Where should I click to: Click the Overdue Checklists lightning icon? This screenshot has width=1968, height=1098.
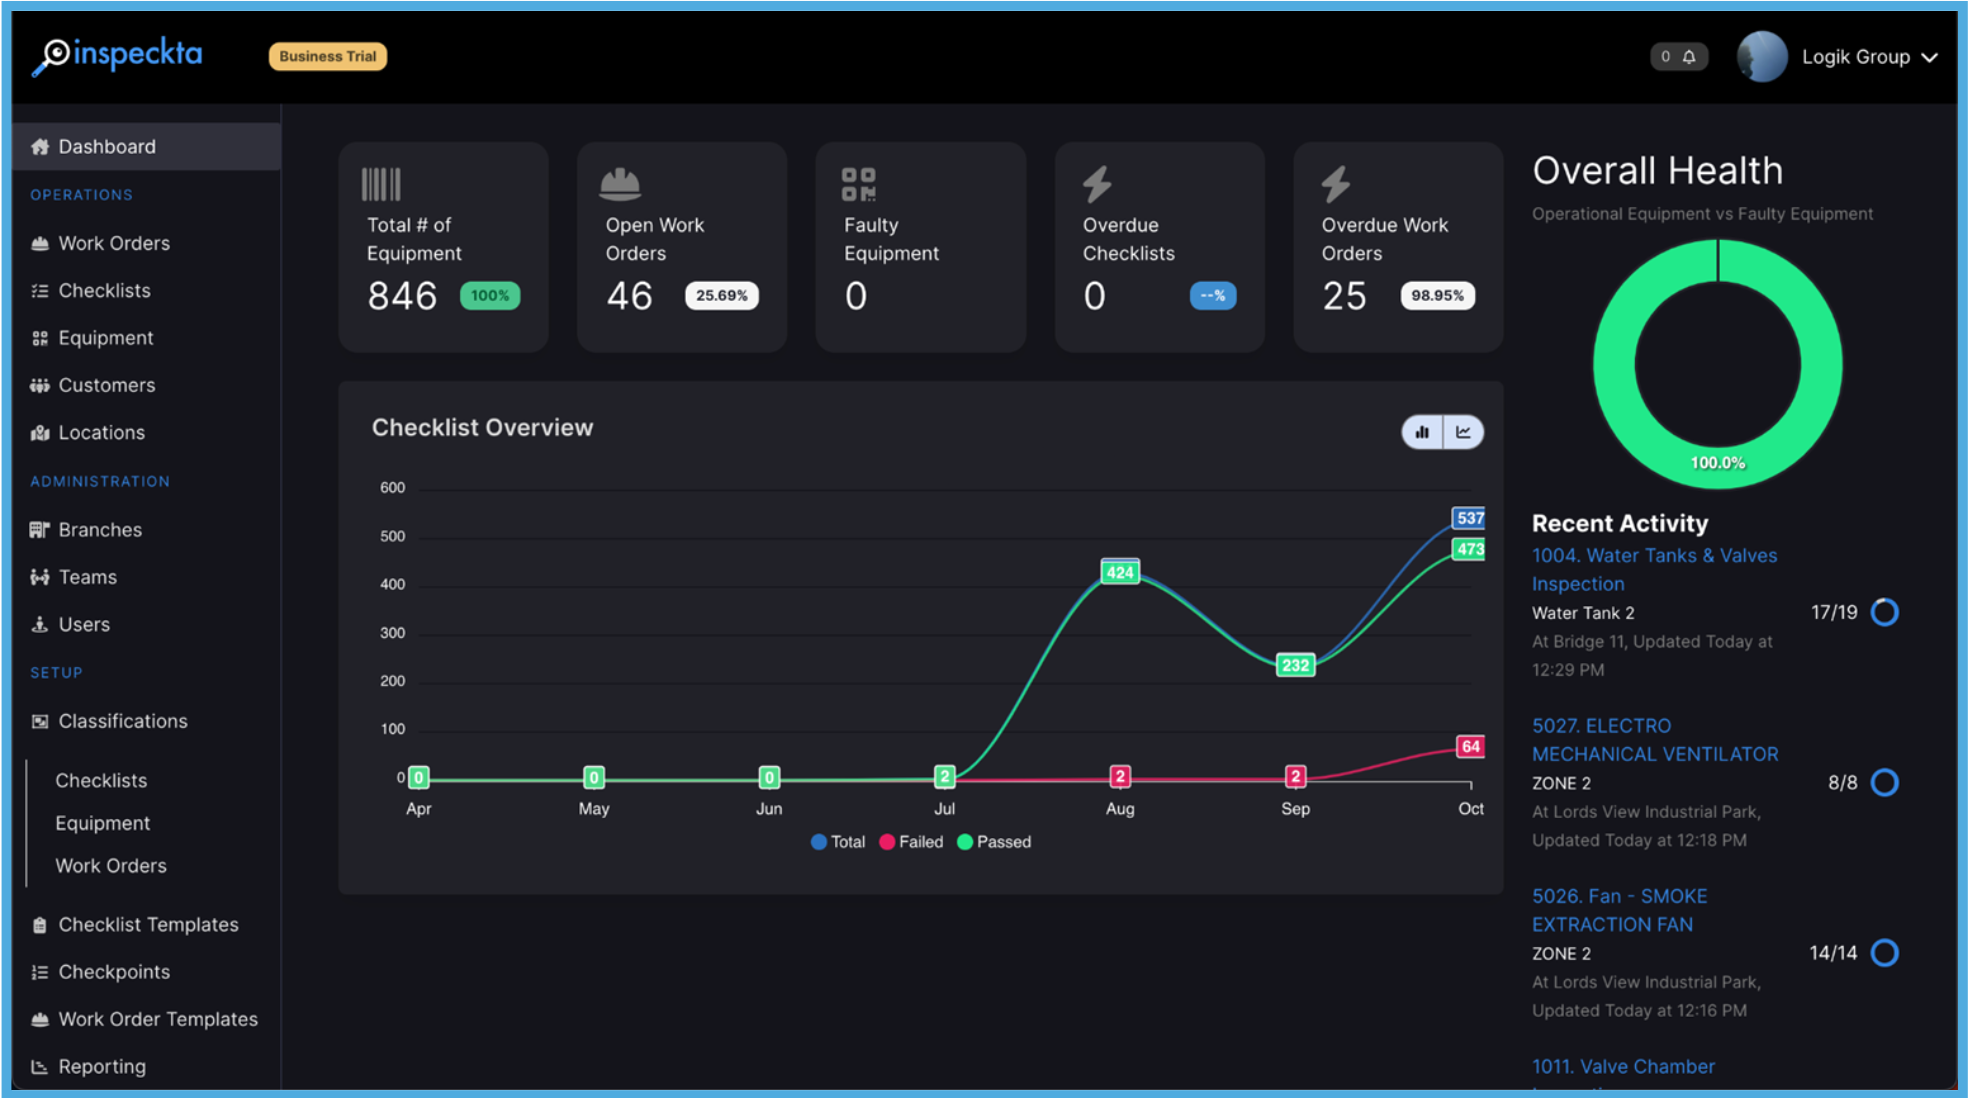(1097, 184)
